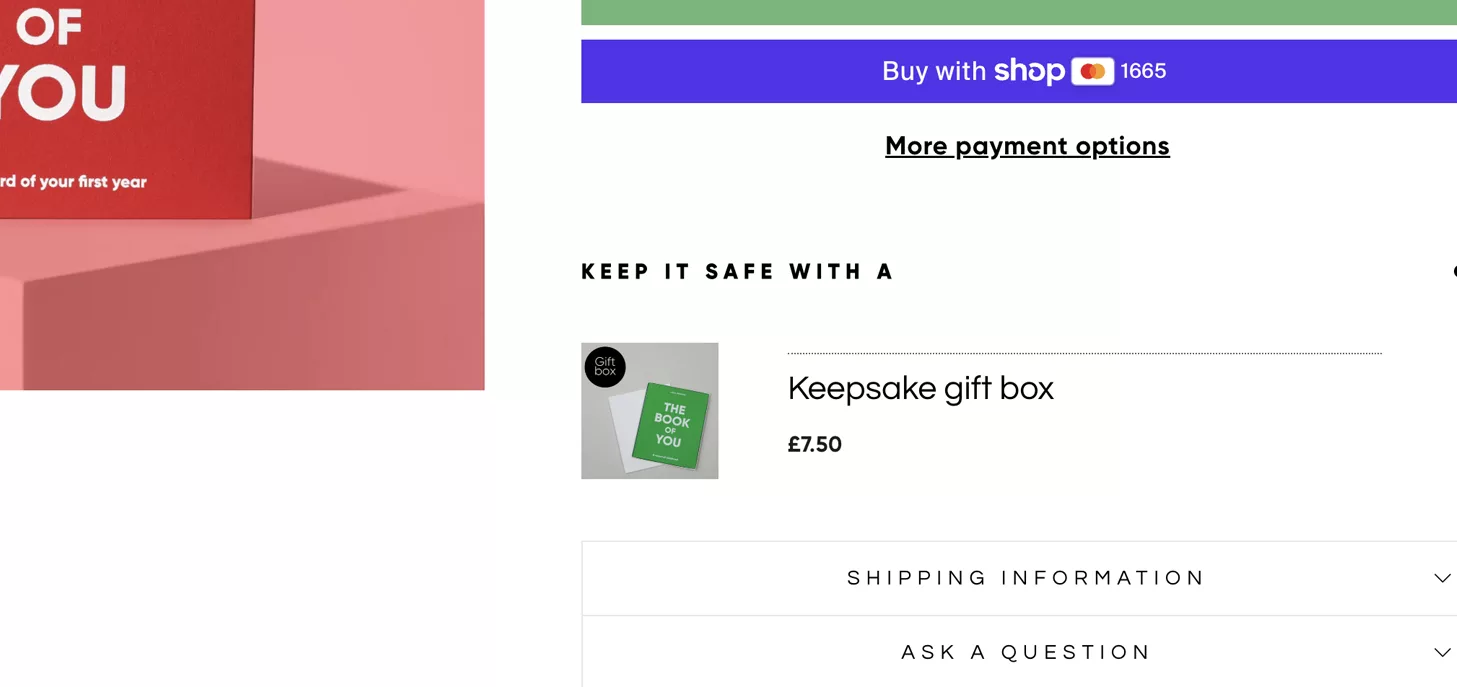
Task: Click the black 'Gift box' round badge
Action: pos(605,367)
